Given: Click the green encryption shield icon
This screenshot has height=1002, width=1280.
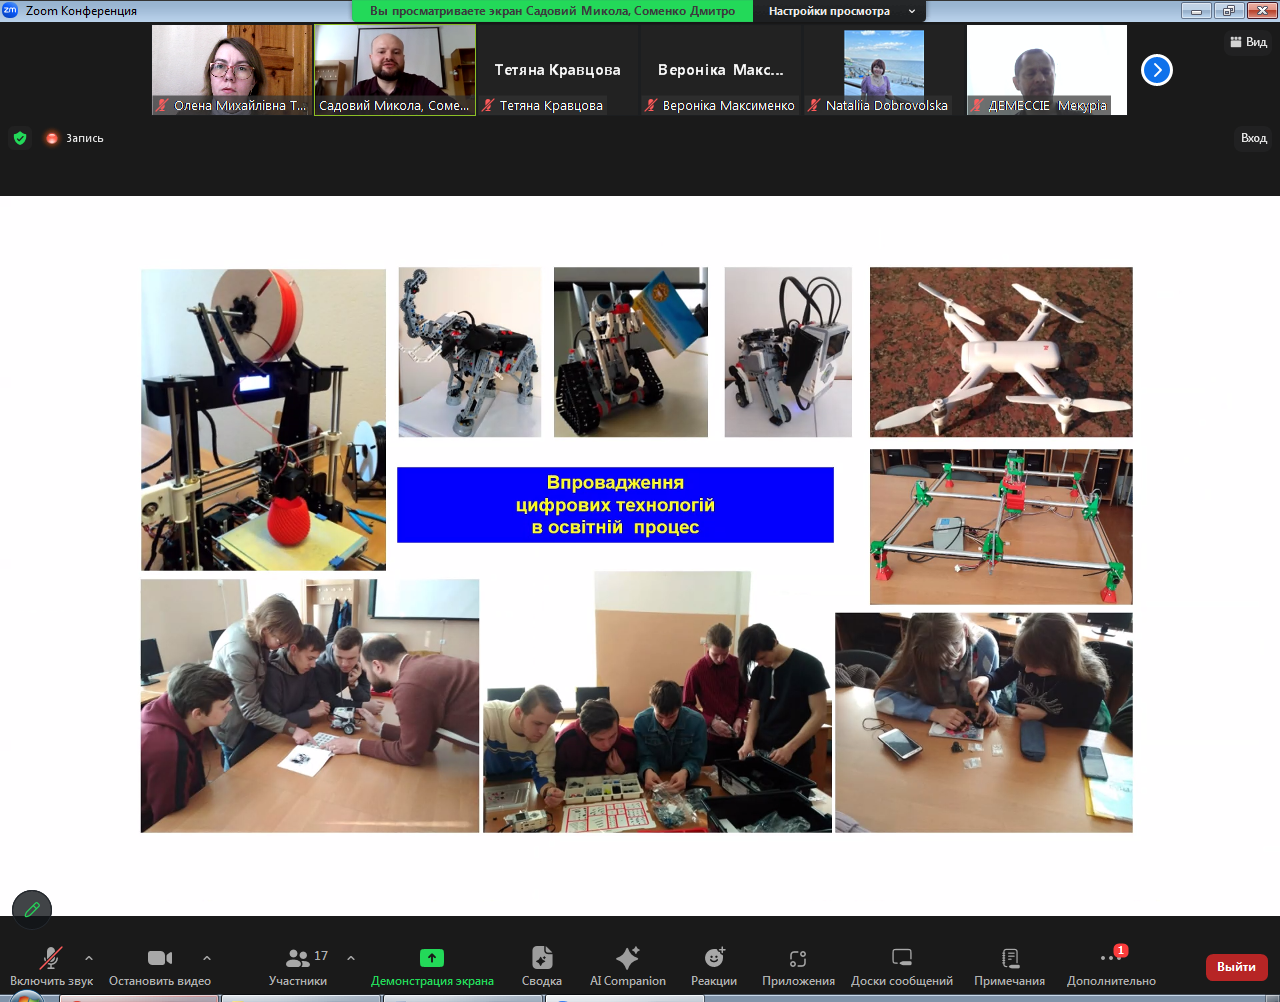Looking at the screenshot, I should click(x=20, y=138).
